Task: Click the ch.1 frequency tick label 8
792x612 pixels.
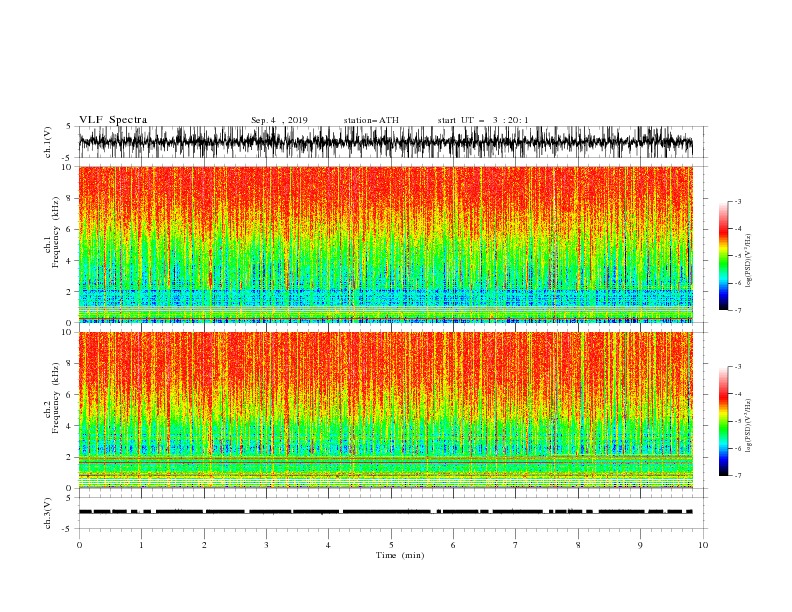Action: coord(70,198)
